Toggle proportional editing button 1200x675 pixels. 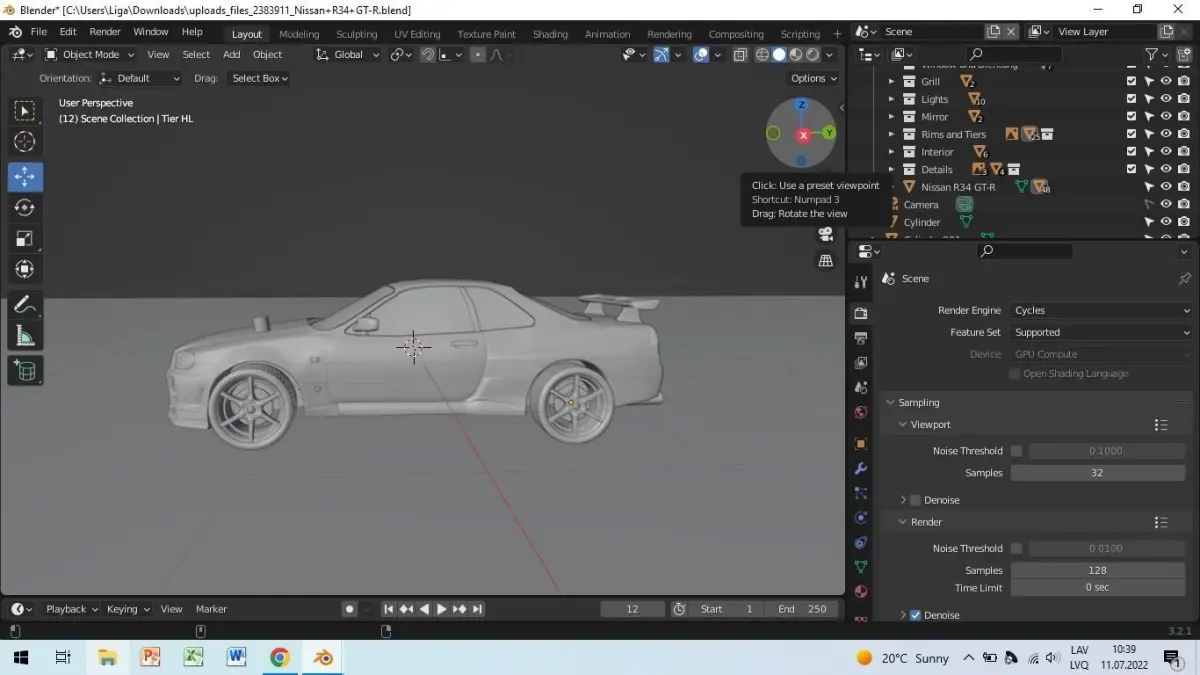pyautogui.click(x=479, y=55)
